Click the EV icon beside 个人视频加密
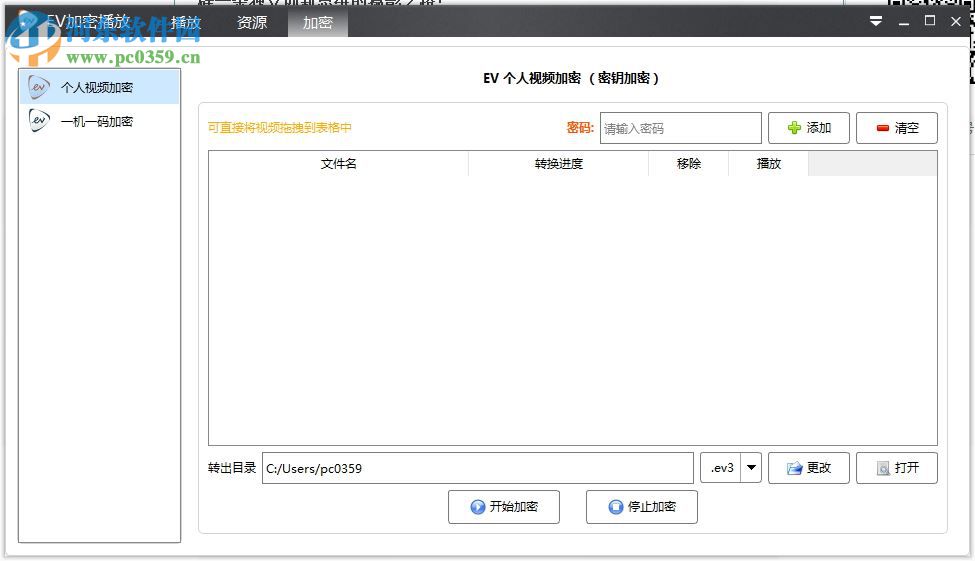975x561 pixels. tap(39, 87)
